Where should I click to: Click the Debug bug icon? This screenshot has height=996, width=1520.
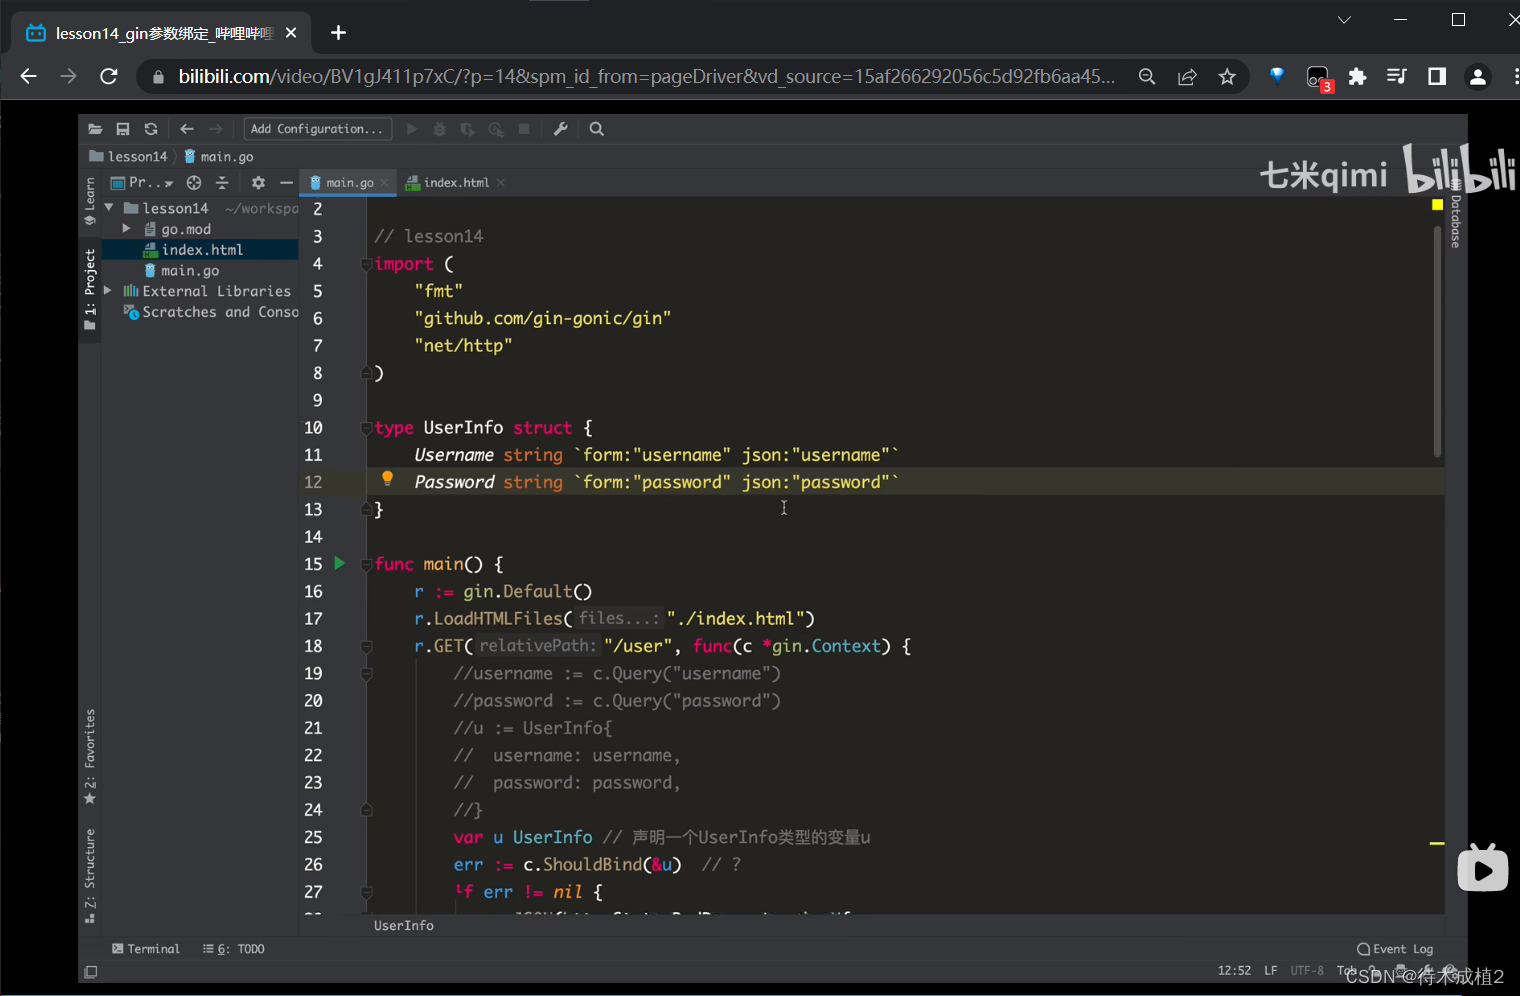click(x=439, y=129)
